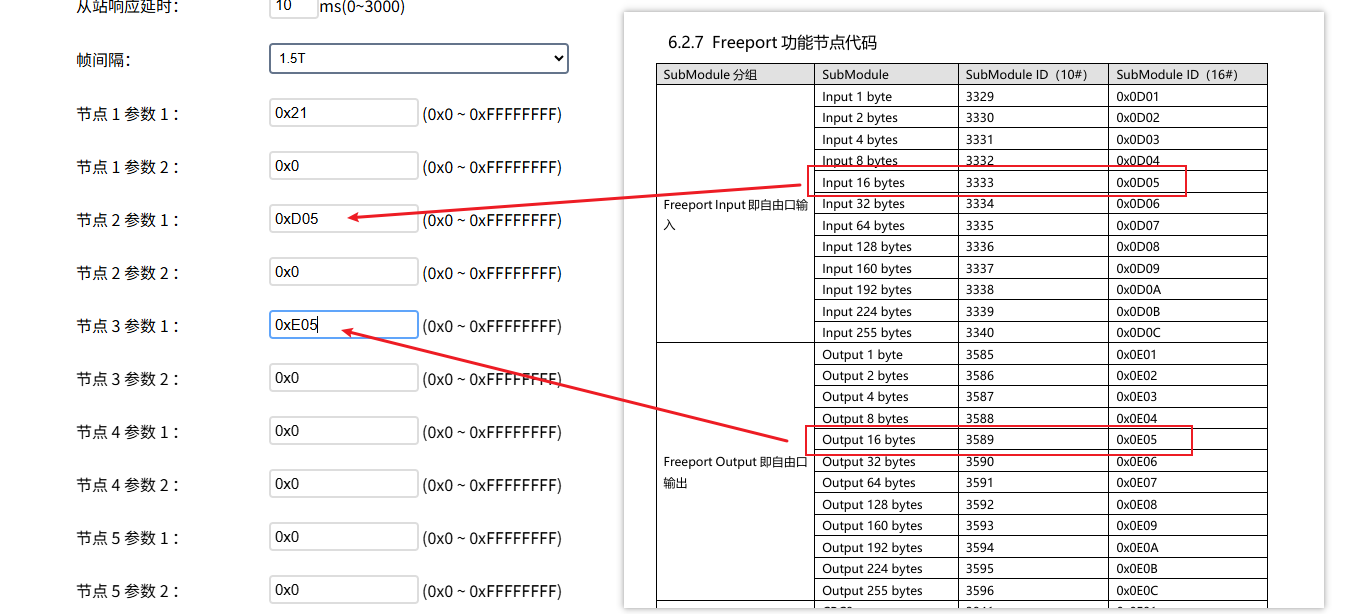The image size is (1358, 614).
Task: Click the 0x0D05 hex ID cell
Action: (1138, 183)
